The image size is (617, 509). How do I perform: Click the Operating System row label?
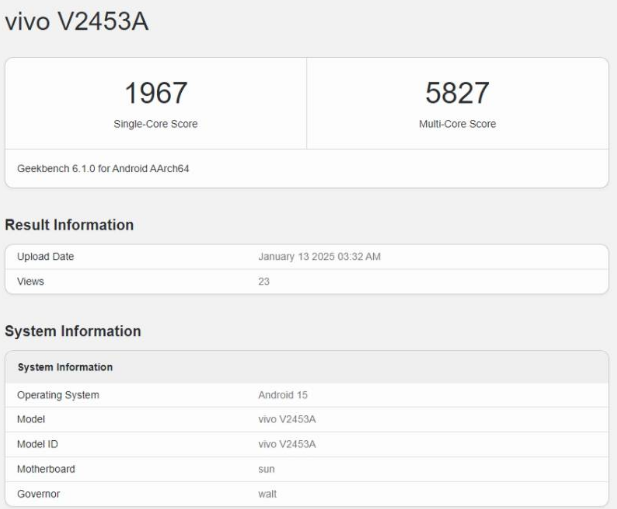click(x=58, y=395)
